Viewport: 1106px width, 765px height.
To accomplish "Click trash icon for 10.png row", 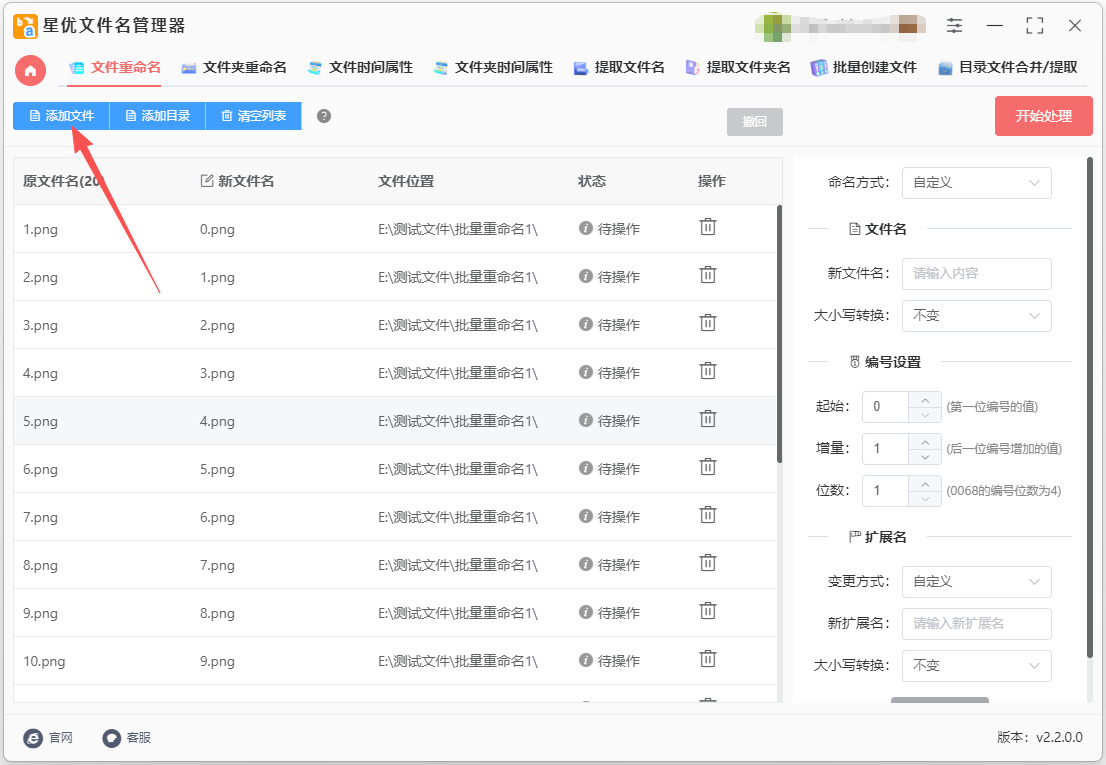I will pos(707,659).
